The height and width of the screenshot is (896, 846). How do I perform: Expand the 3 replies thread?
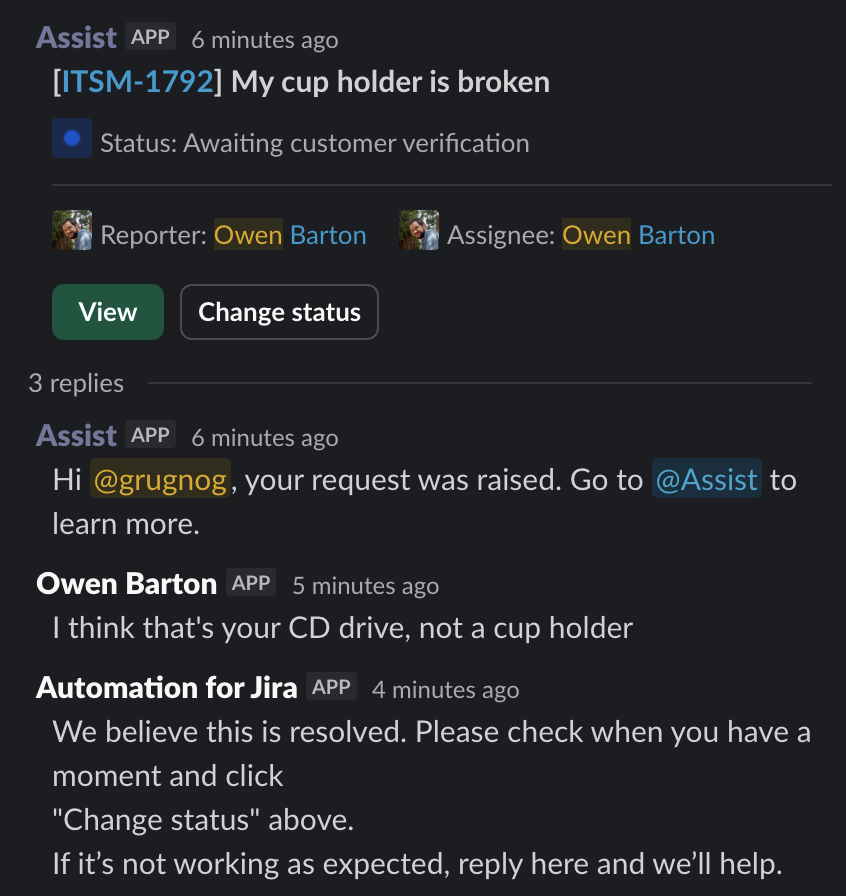point(75,383)
